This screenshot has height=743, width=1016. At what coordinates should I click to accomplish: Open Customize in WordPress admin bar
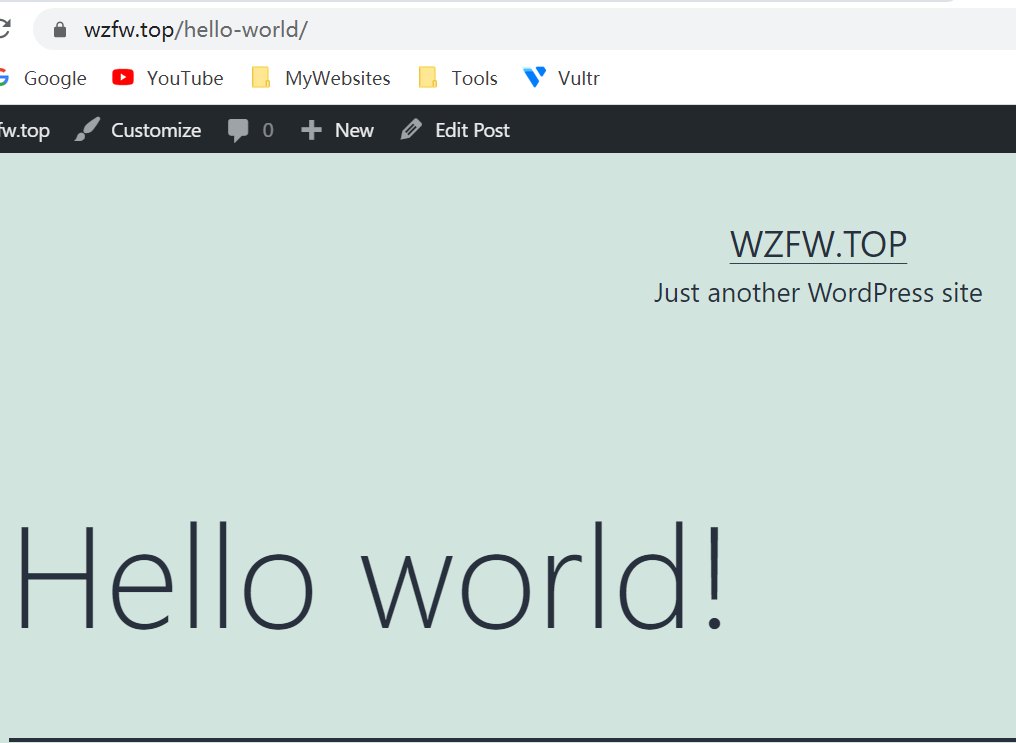click(156, 130)
